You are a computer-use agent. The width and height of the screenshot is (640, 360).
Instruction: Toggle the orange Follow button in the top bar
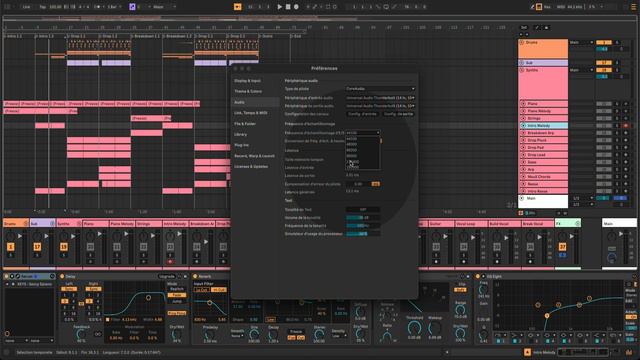click(238, 7)
